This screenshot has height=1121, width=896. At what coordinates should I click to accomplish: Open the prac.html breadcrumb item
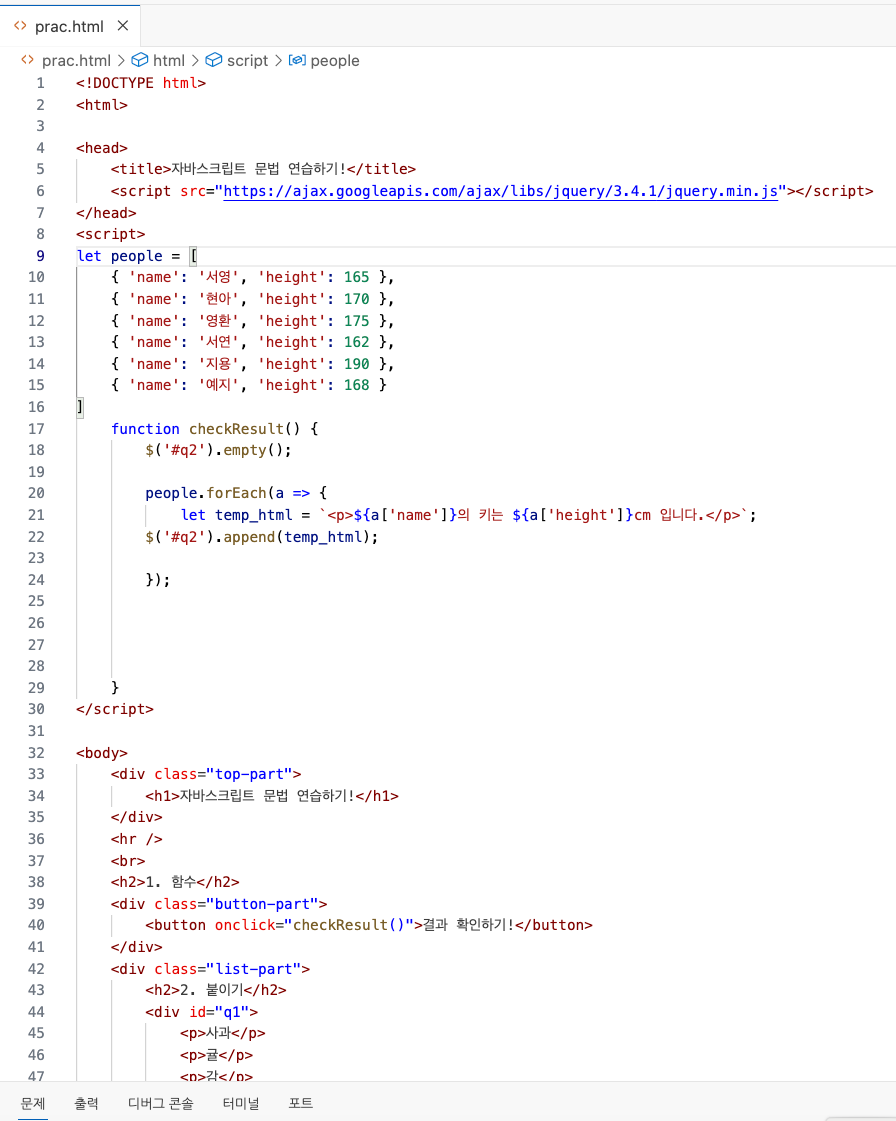tap(76, 61)
